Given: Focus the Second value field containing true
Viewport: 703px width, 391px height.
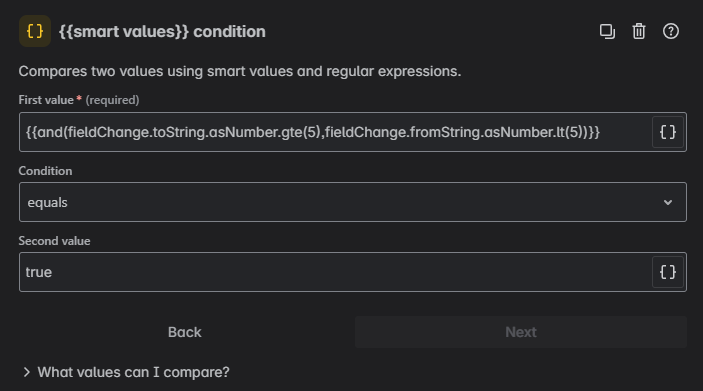Looking at the screenshot, I should [335, 272].
